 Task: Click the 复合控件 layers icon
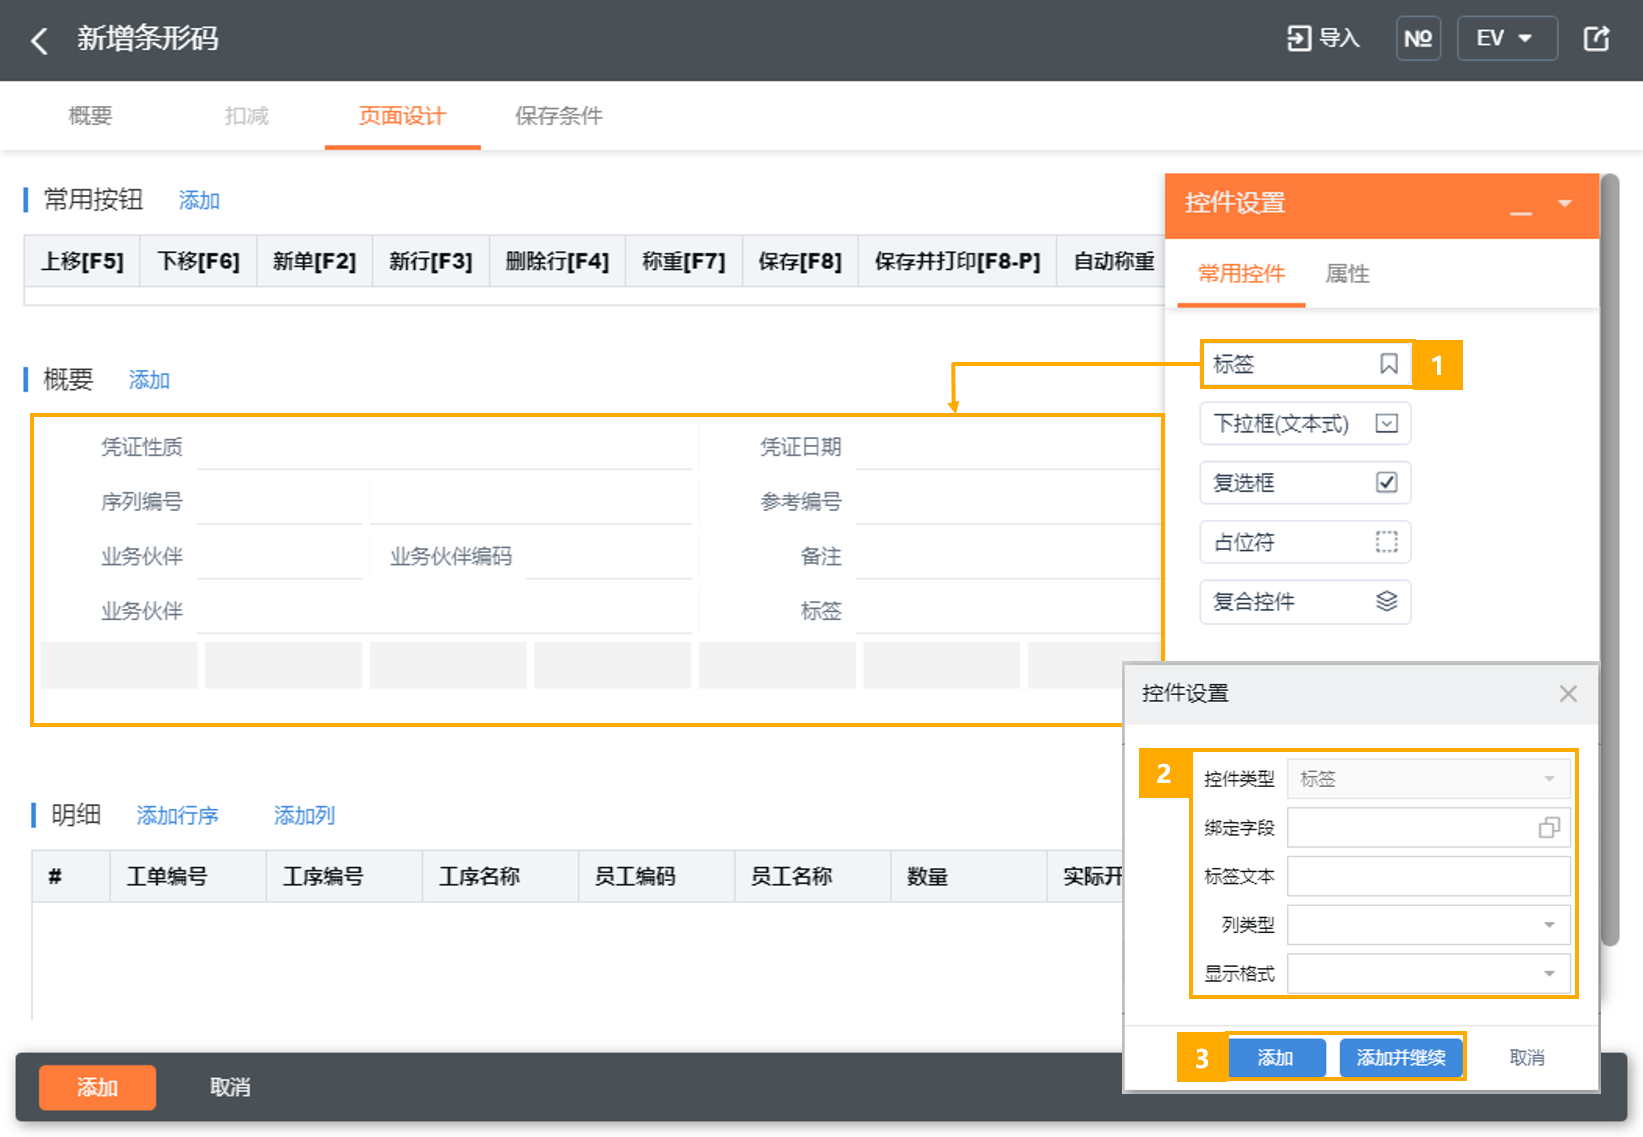[x=1386, y=601]
